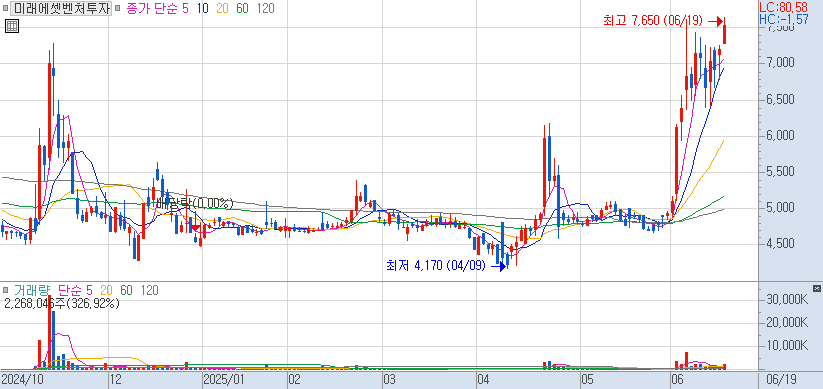Click the 4,500 price axis label
The image size is (823, 389).
click(x=779, y=244)
